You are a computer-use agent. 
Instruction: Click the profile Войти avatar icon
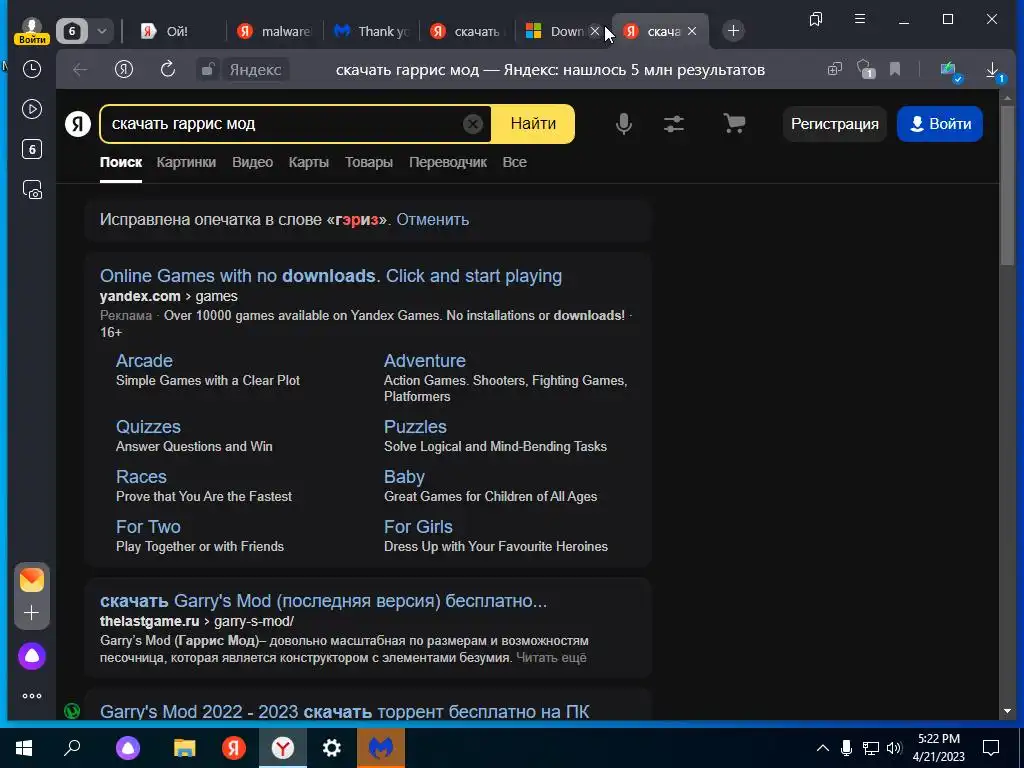tap(31, 31)
